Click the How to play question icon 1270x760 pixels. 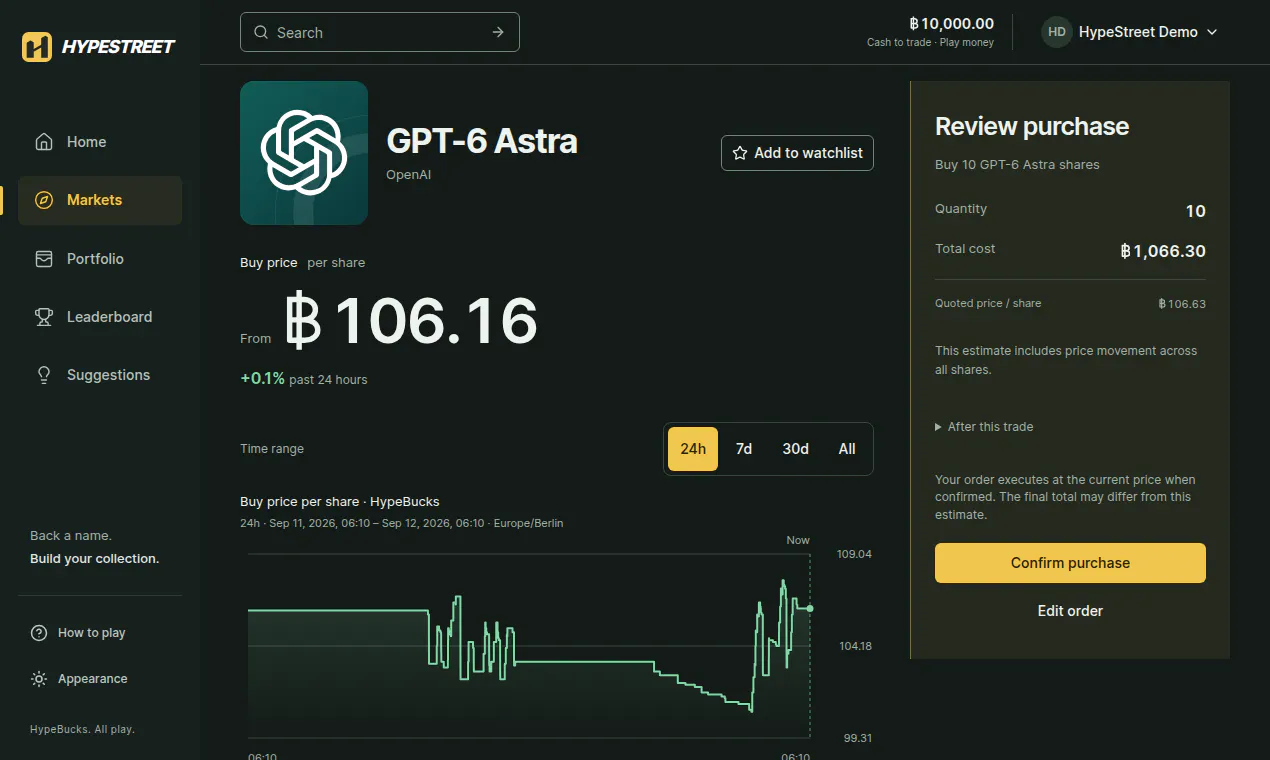coord(39,633)
